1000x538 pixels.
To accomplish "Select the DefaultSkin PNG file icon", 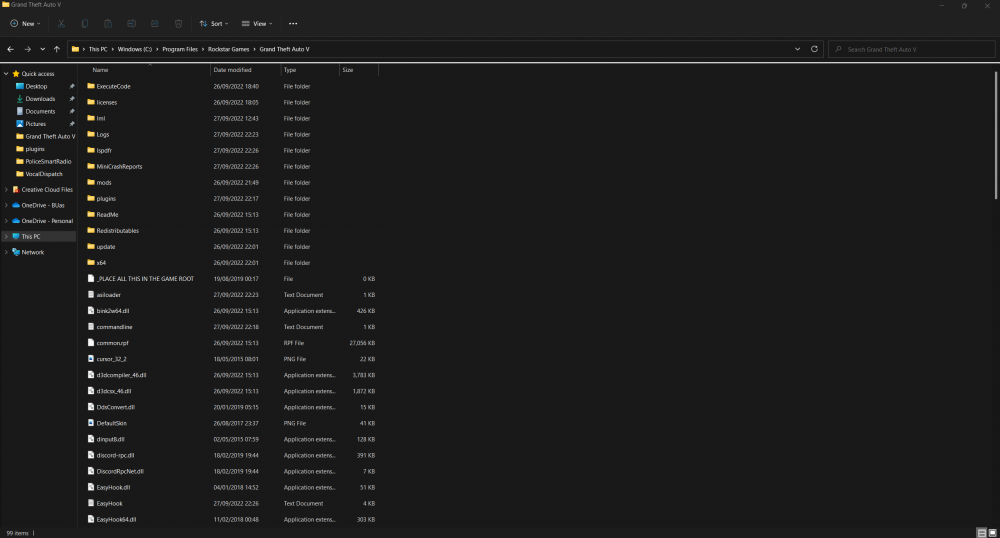I will (91, 423).
